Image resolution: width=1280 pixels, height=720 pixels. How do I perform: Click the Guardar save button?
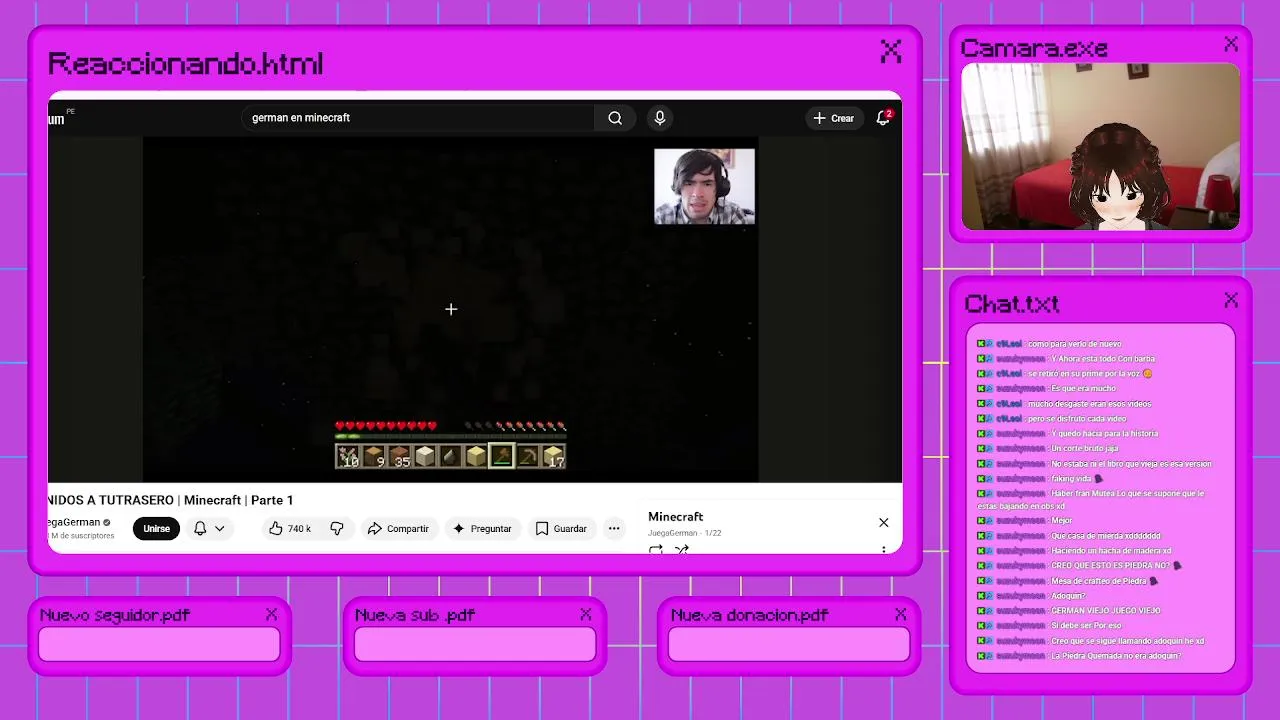click(561, 528)
